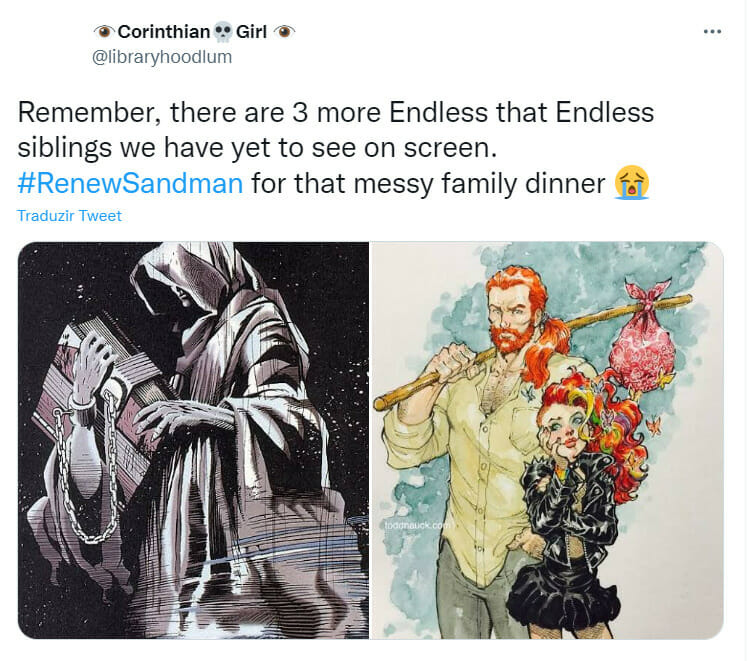Image resolution: width=749 pixels, height=661 pixels.
Task: Click the Corinthian Girl display name
Action: [194, 32]
